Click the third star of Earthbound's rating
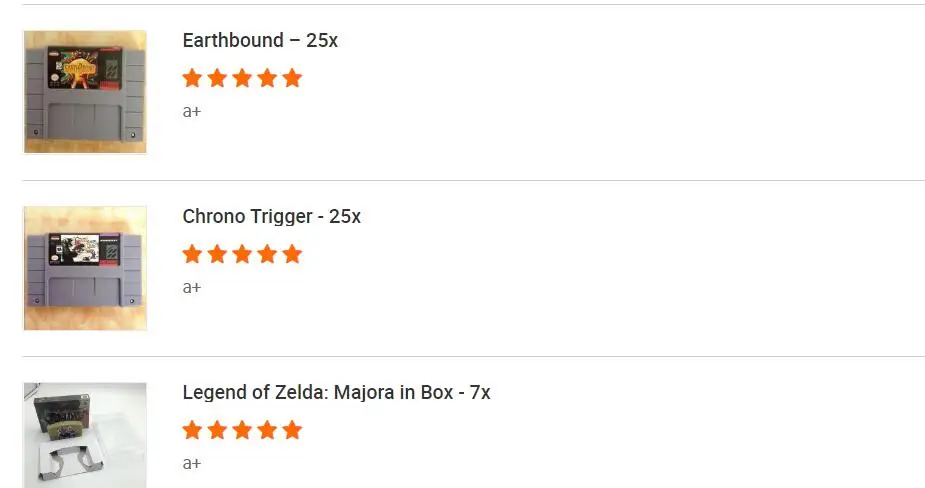925x488 pixels. coord(242,78)
